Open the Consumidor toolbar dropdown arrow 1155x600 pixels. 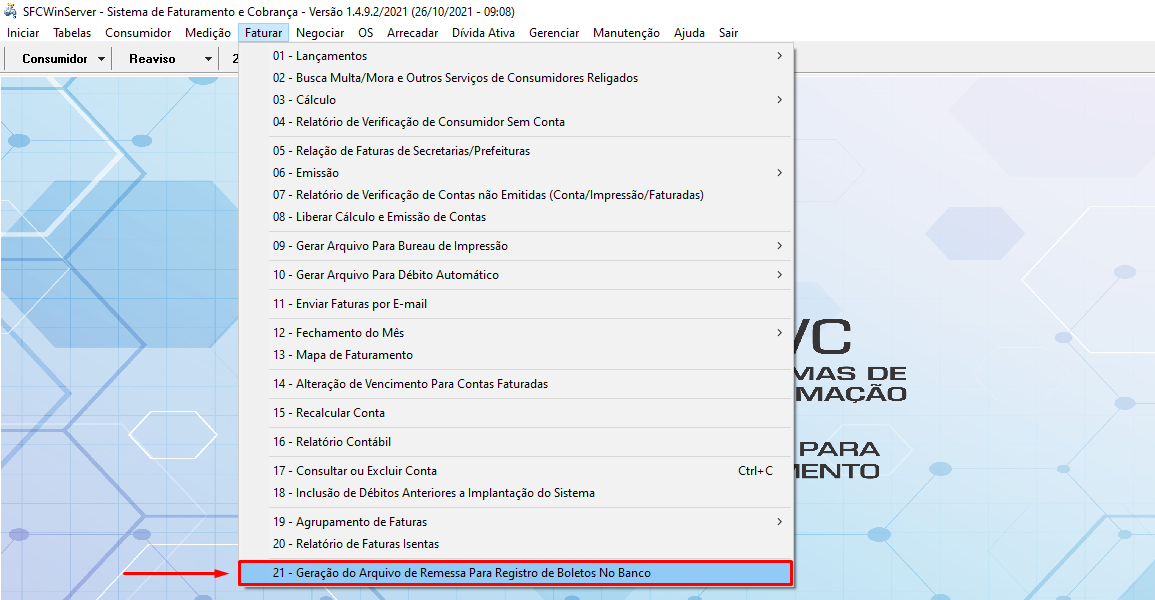tap(102, 59)
